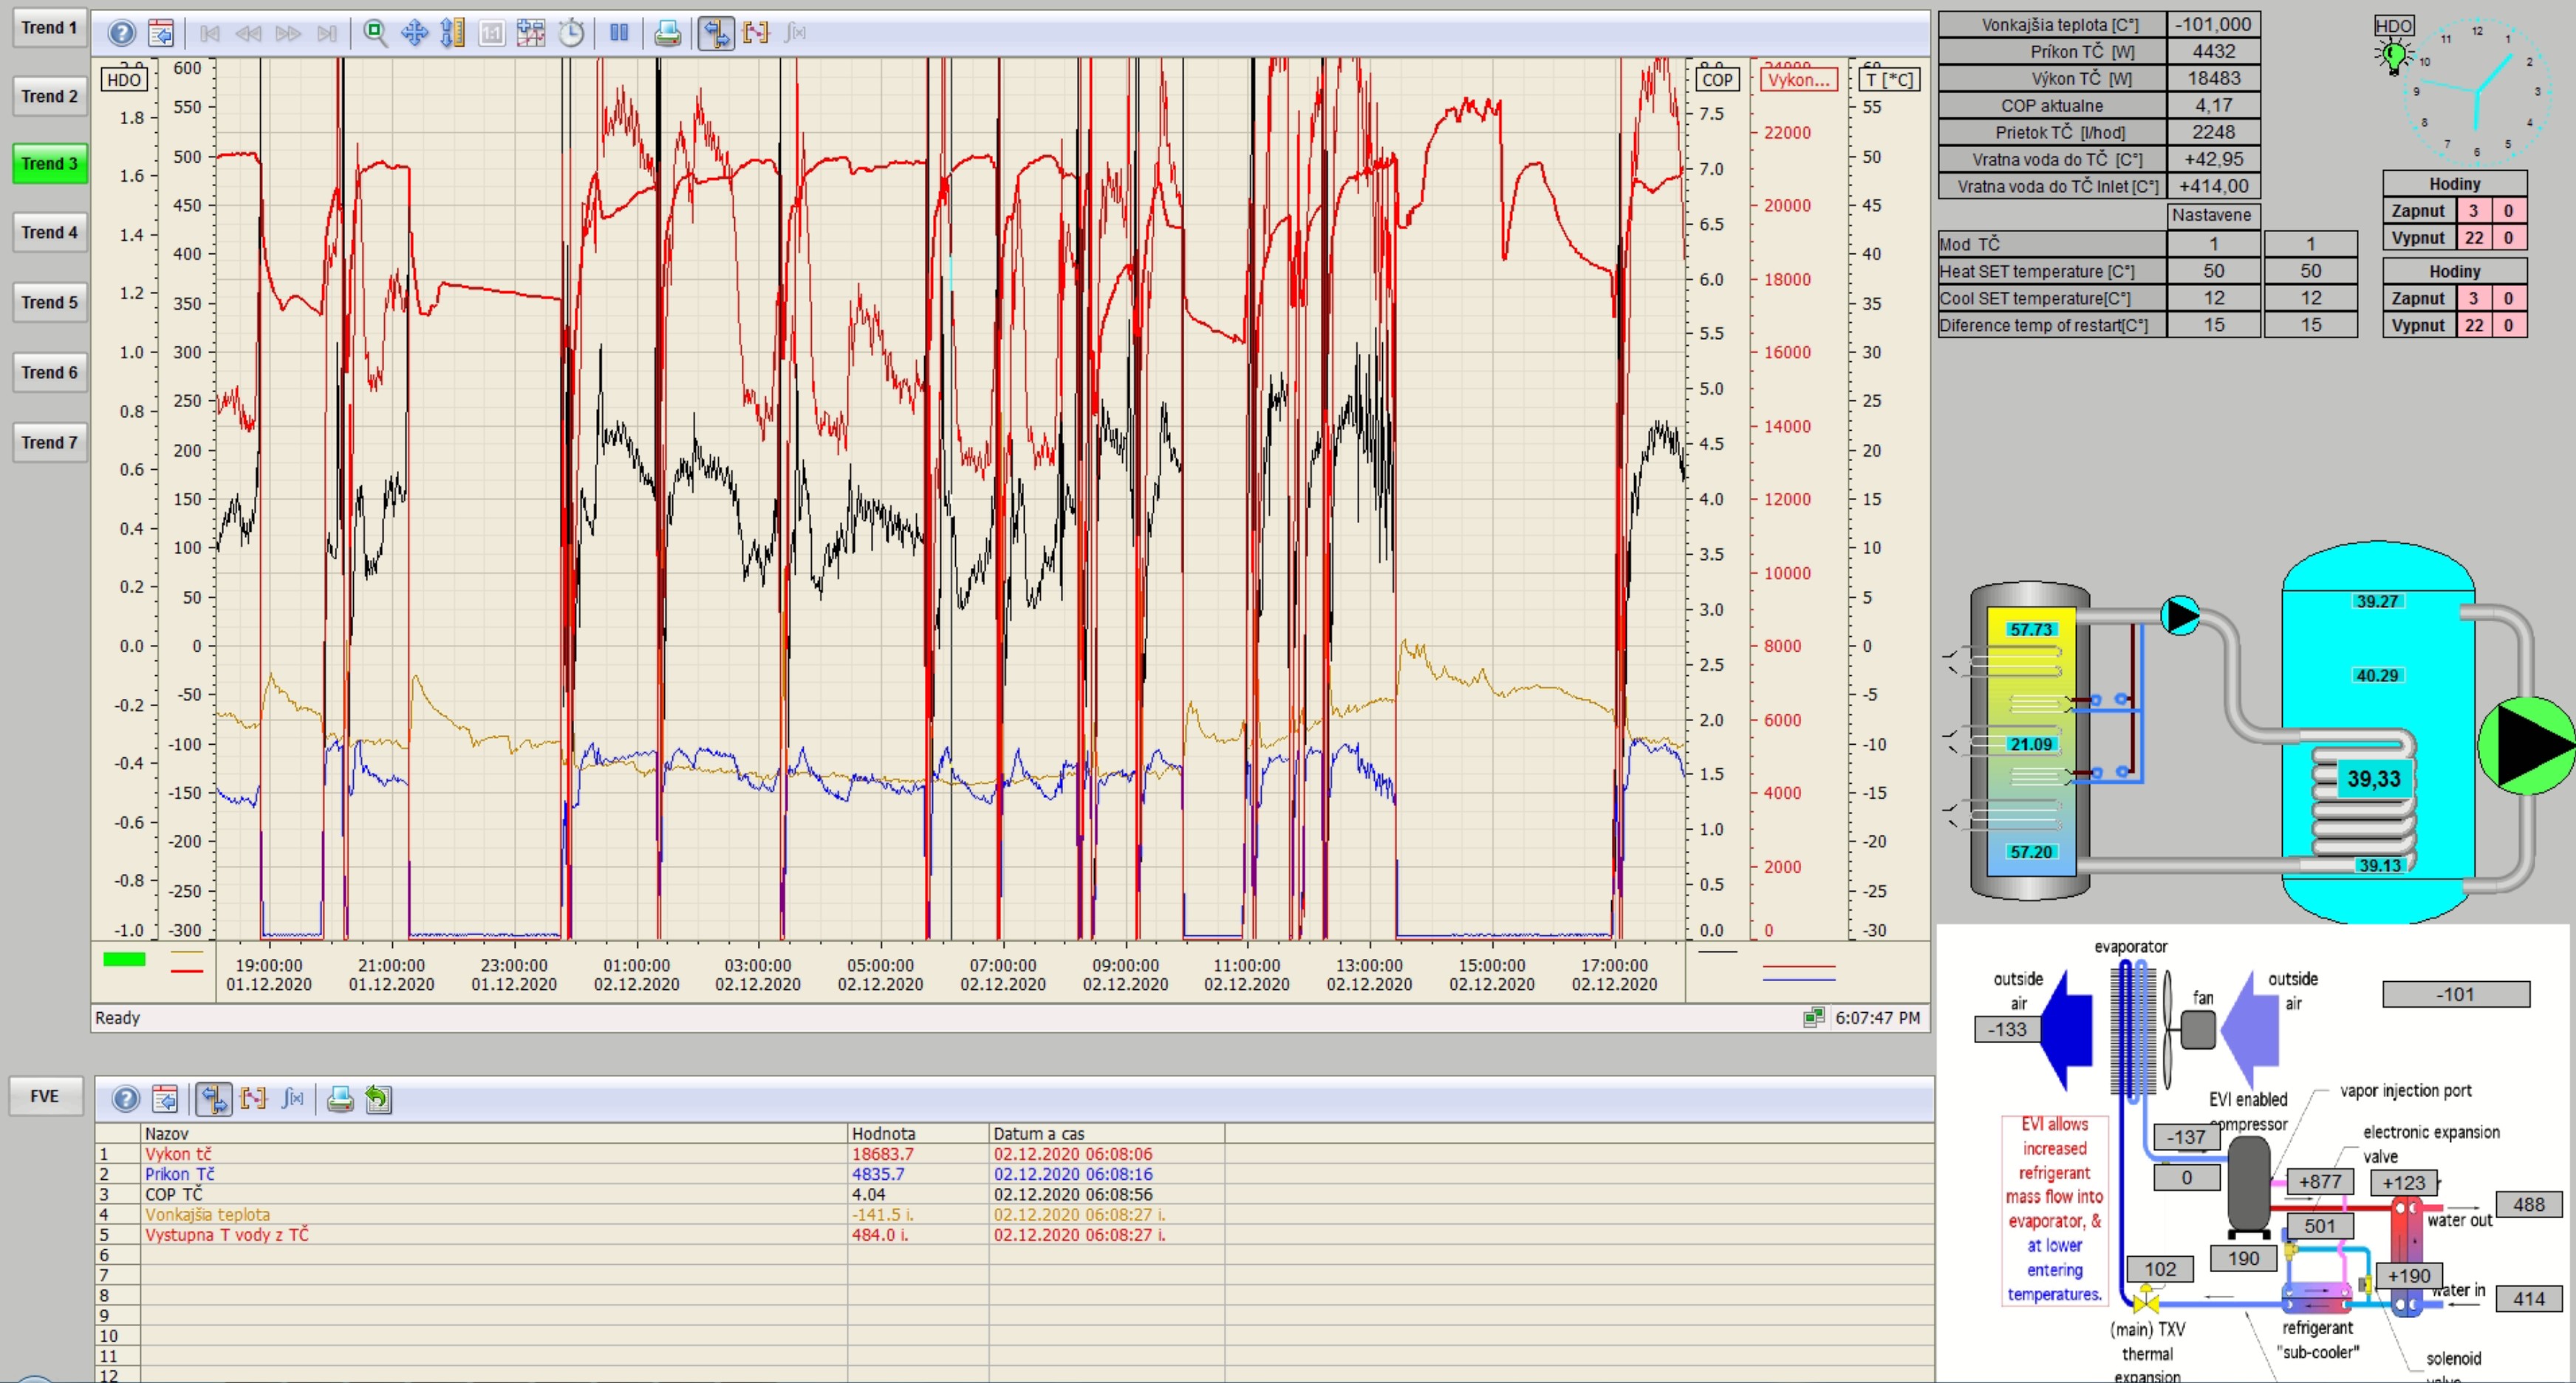Screen dimensions: 2576x1383
Task: Print the trend chart from top toolbar
Action: [x=667, y=33]
